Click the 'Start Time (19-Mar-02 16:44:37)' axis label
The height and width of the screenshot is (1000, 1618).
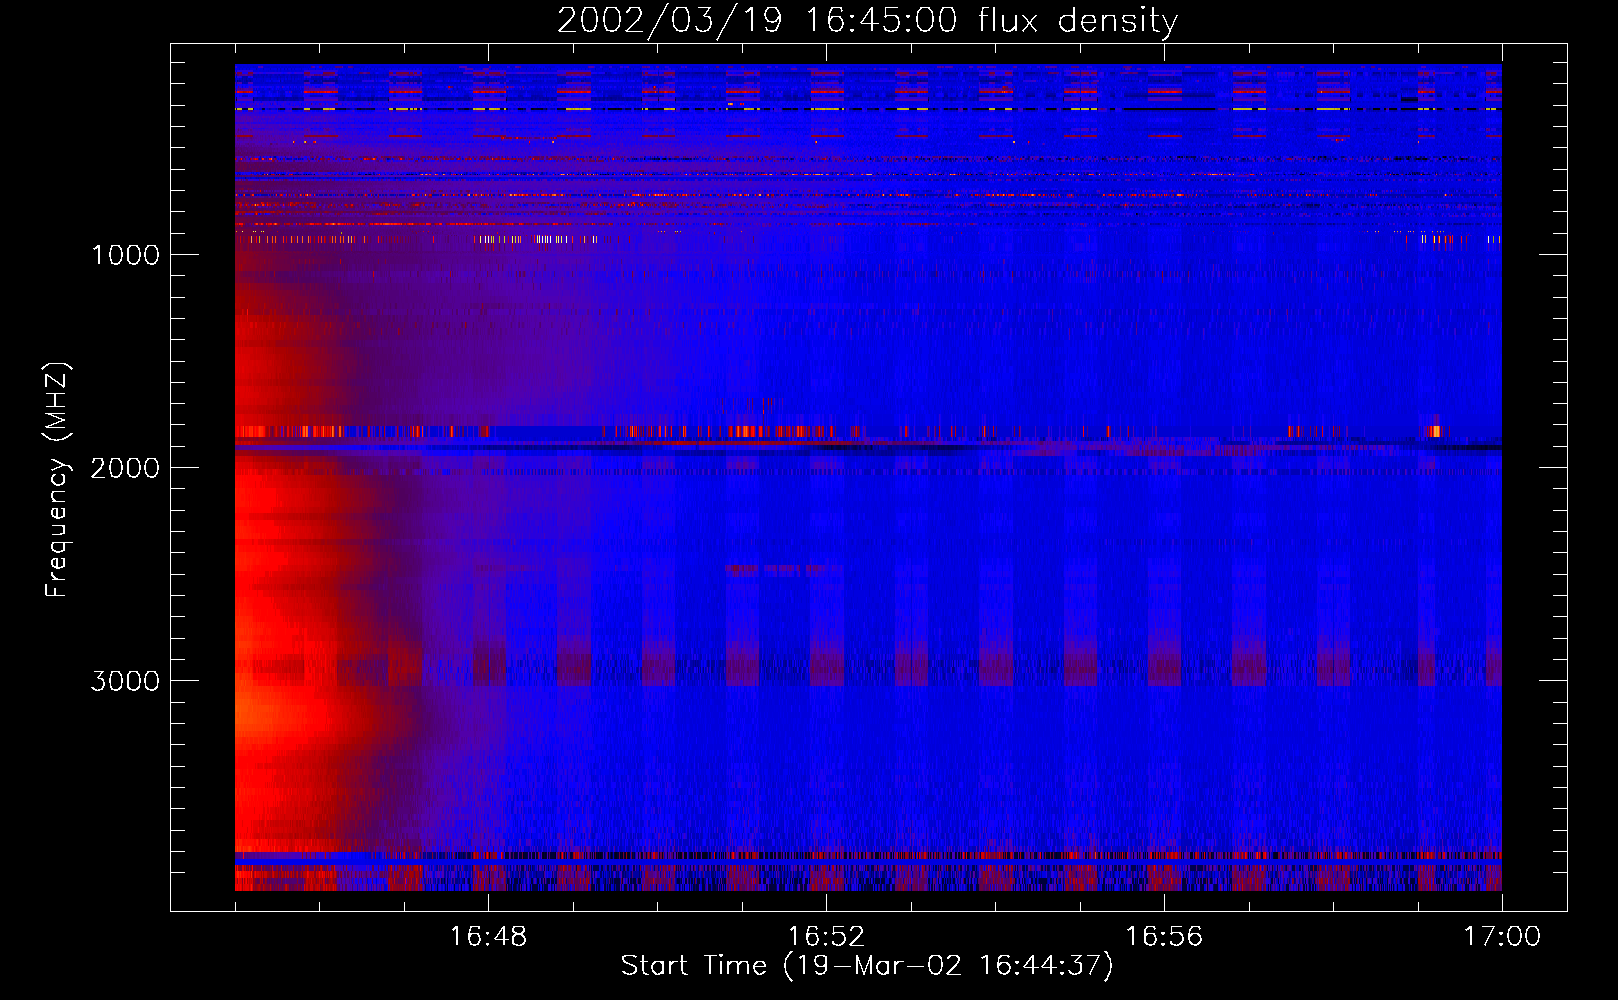click(867, 966)
